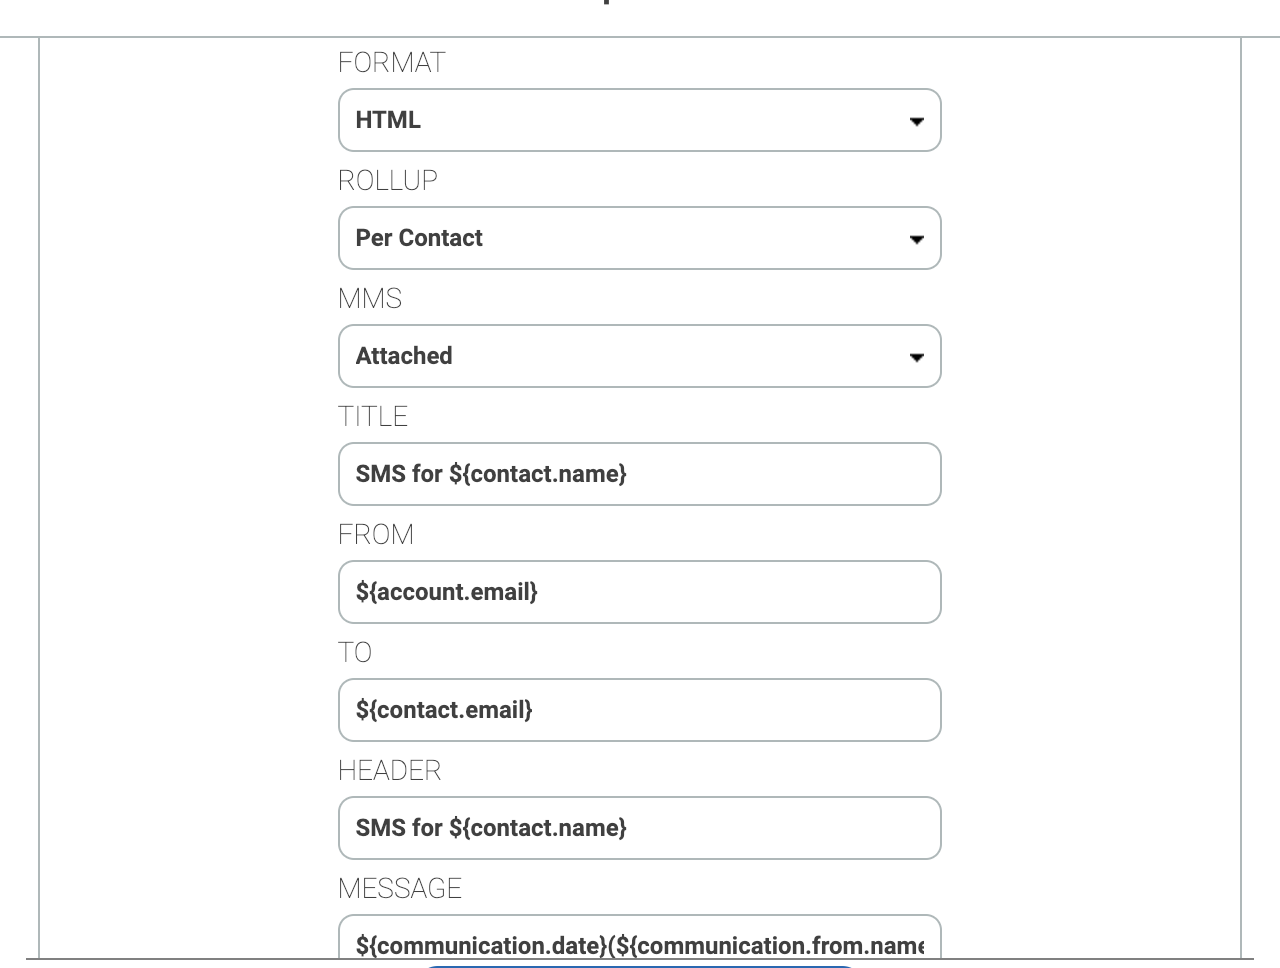Image resolution: width=1280 pixels, height=968 pixels.
Task: Click the caret icon of ROLLUP select
Action: tap(916, 240)
